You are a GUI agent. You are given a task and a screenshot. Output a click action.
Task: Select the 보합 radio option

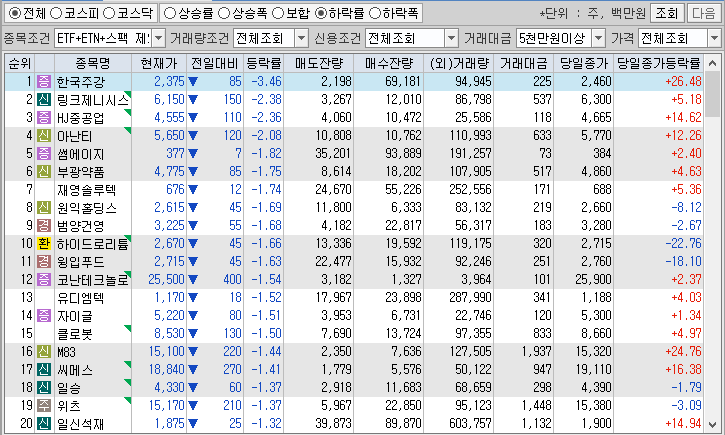point(278,13)
